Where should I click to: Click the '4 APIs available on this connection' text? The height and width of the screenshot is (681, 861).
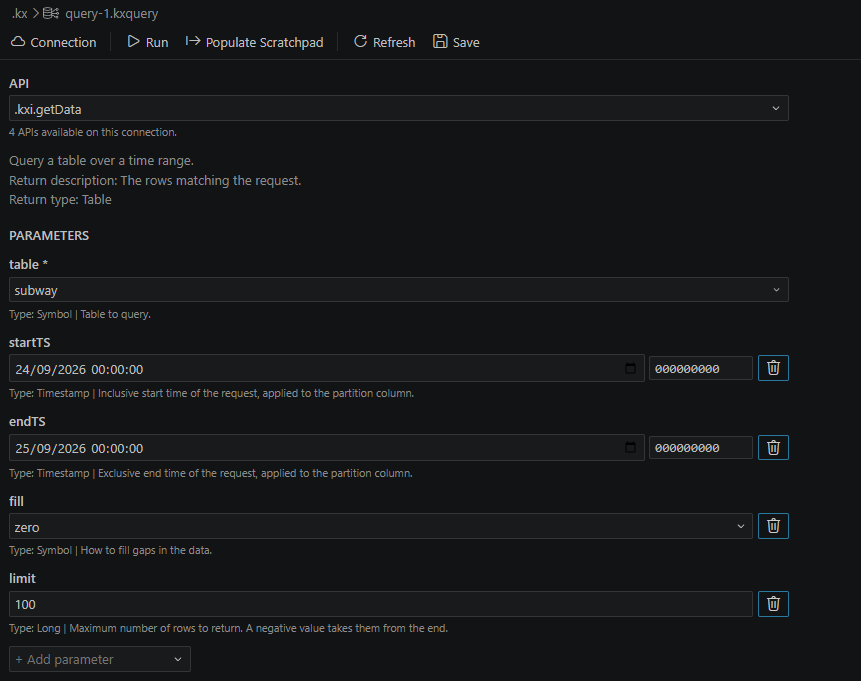93,132
